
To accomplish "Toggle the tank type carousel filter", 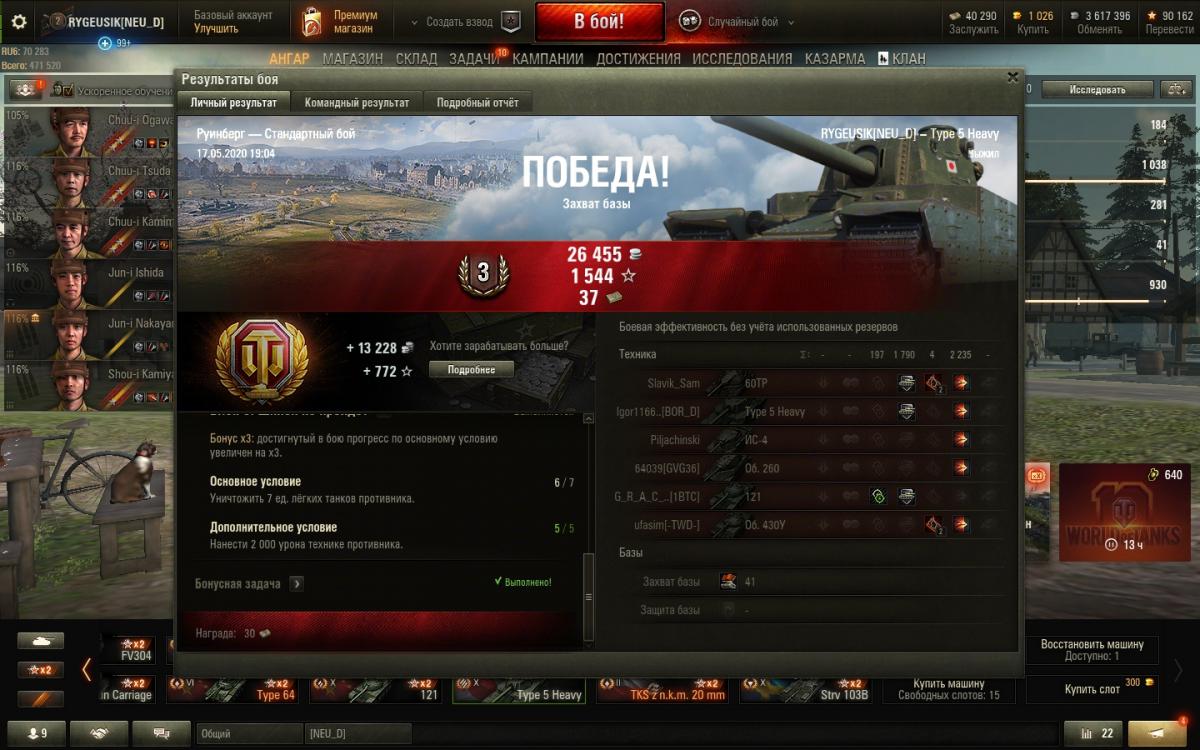I will pyautogui.click(x=41, y=641).
